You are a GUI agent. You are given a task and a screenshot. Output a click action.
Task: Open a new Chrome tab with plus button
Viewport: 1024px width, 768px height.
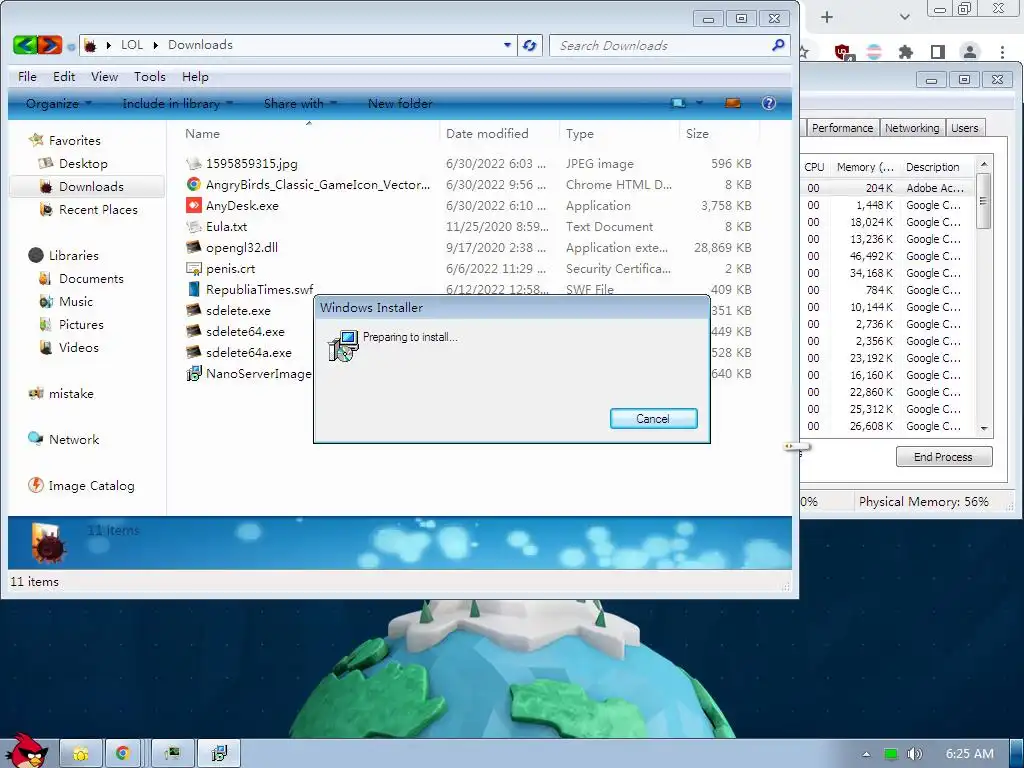pyautogui.click(x=827, y=17)
